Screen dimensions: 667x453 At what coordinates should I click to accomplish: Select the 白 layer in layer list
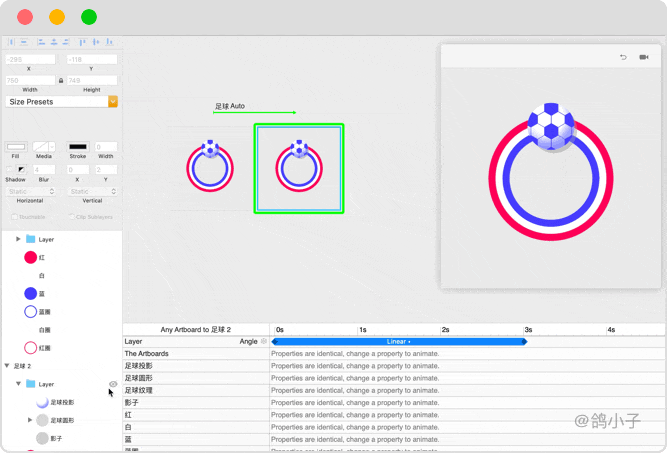[x=42, y=276]
